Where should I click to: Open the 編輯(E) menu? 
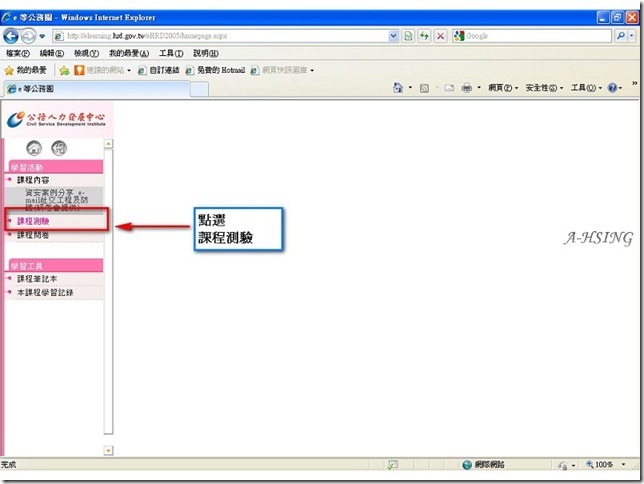click(52, 53)
